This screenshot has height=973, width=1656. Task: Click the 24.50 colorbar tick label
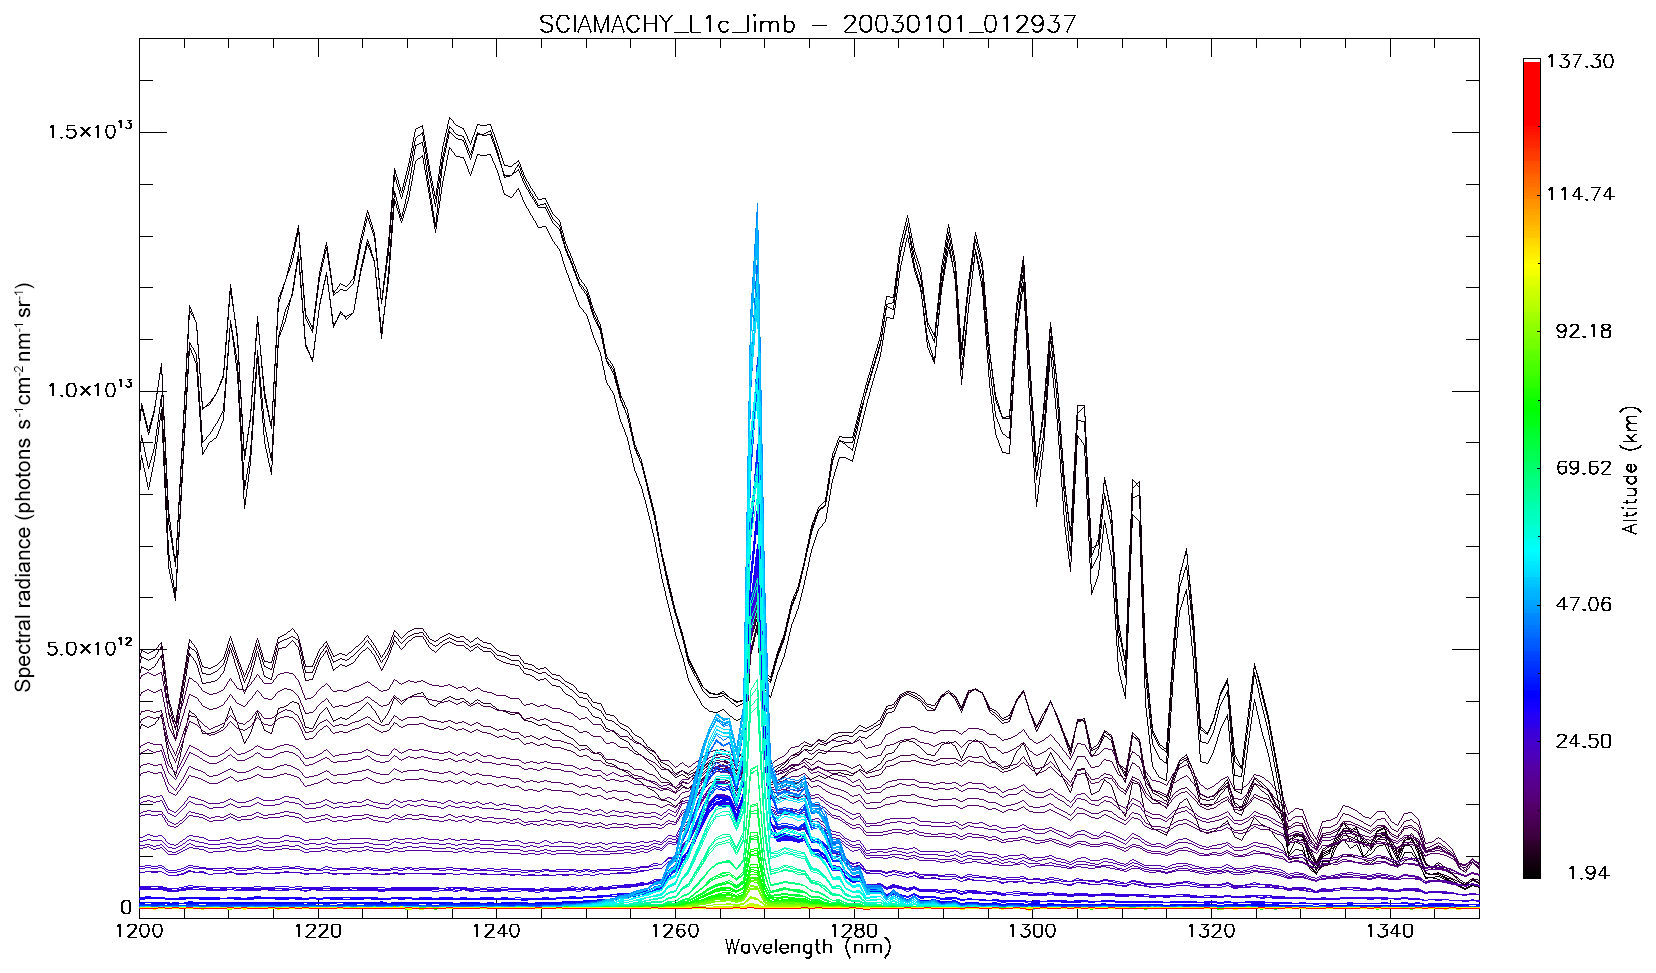click(1583, 741)
